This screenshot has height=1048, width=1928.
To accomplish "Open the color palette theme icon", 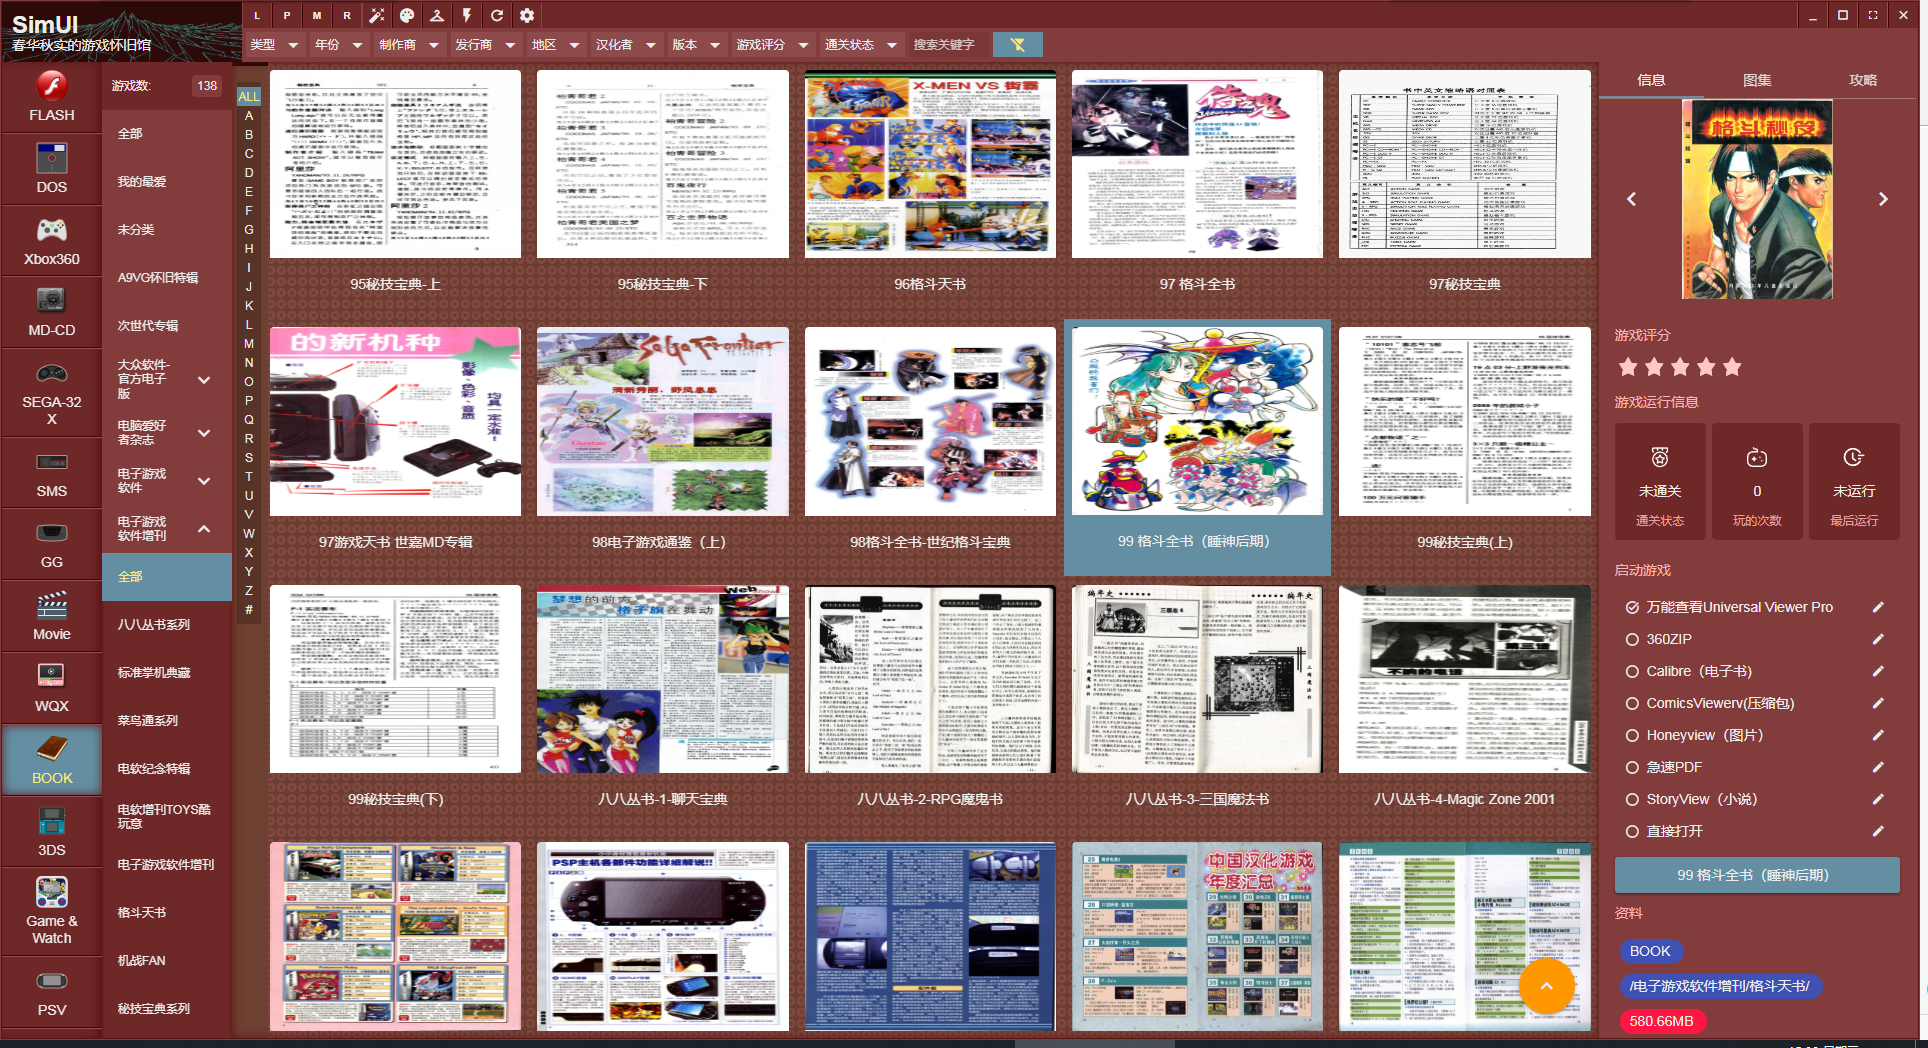I will point(407,15).
